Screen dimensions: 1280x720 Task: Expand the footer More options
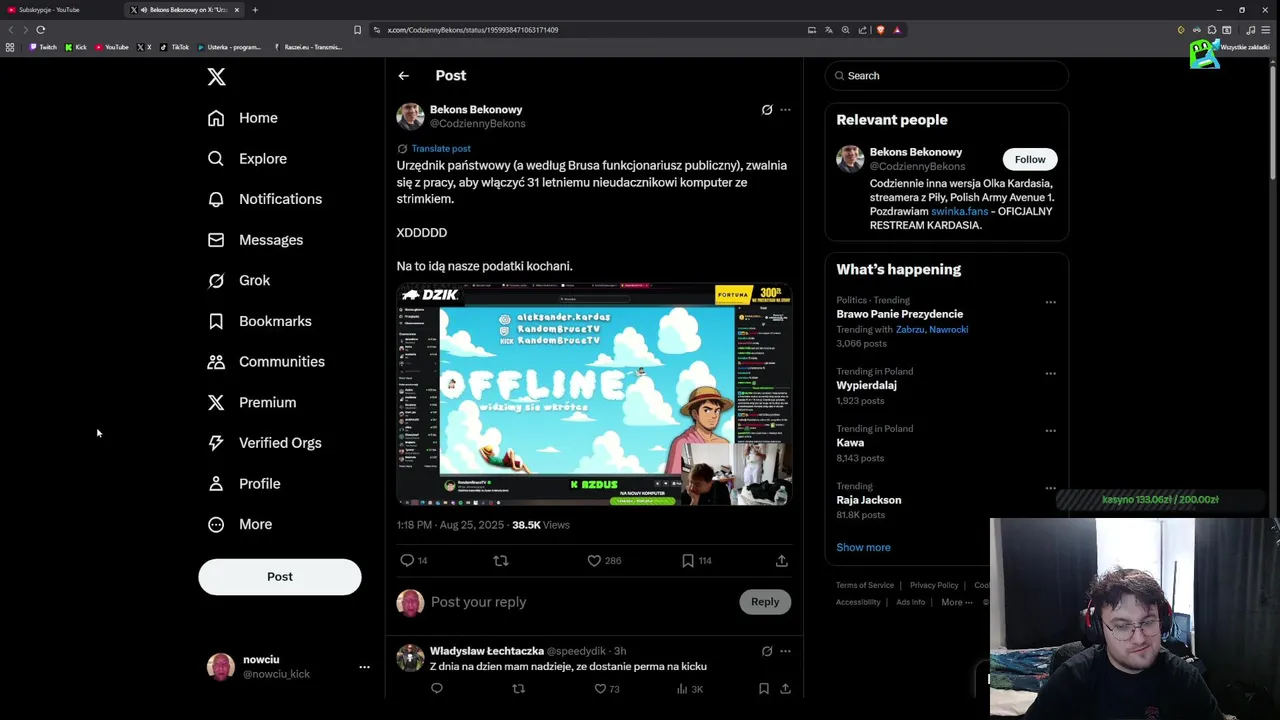click(x=957, y=603)
